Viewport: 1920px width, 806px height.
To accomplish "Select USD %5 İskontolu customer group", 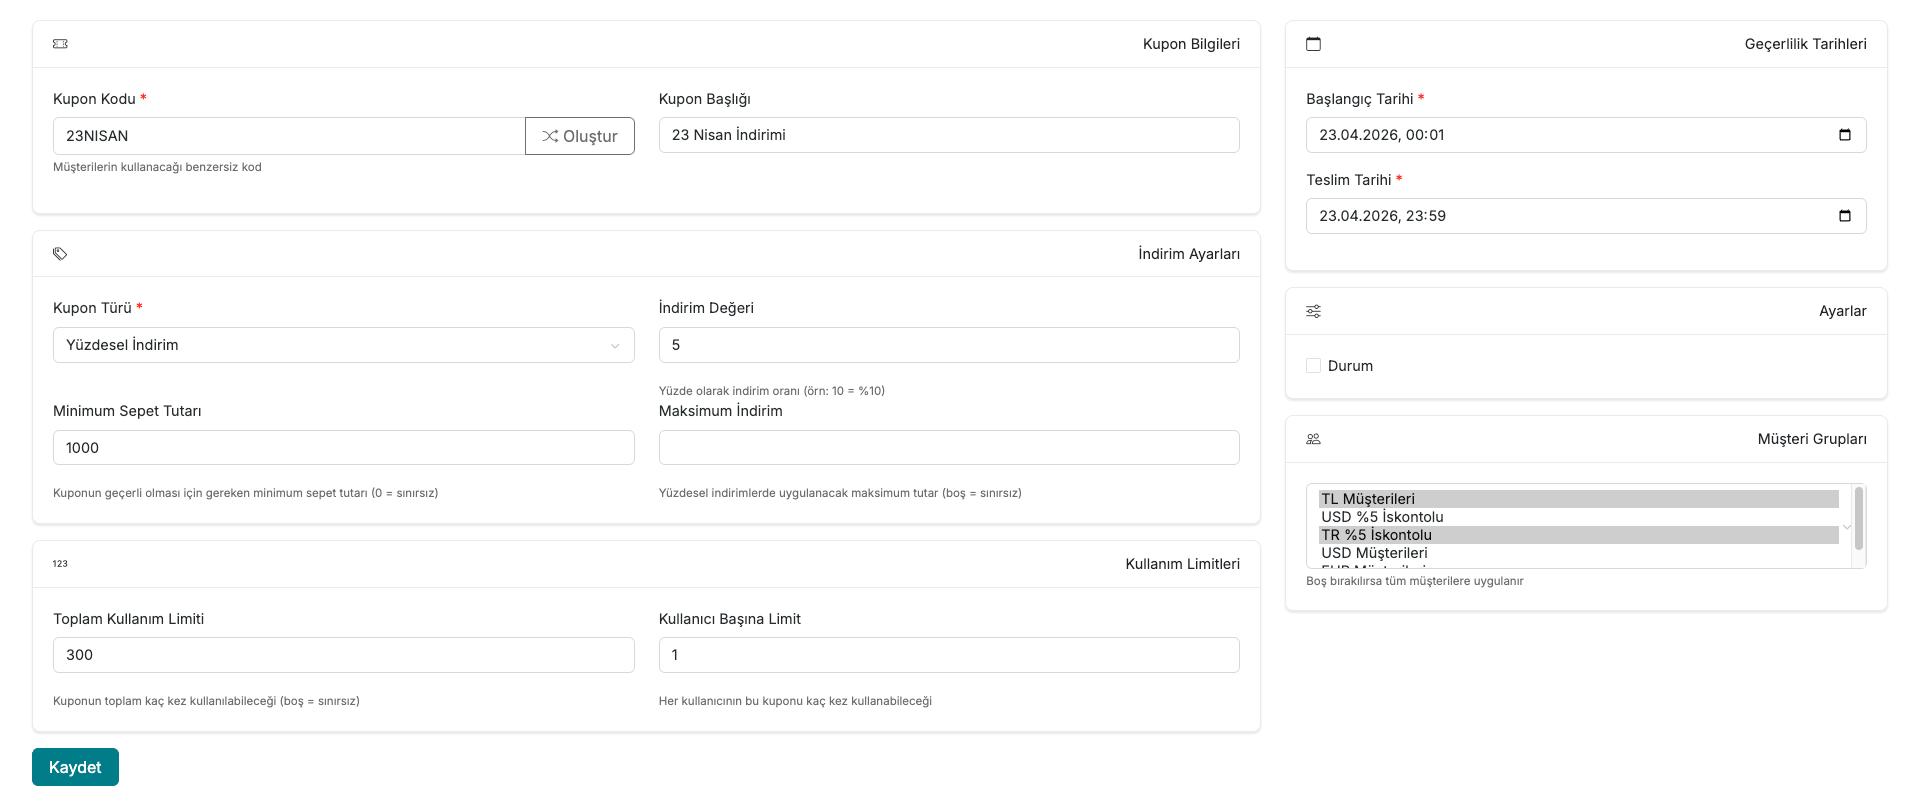I will 1382,517.
